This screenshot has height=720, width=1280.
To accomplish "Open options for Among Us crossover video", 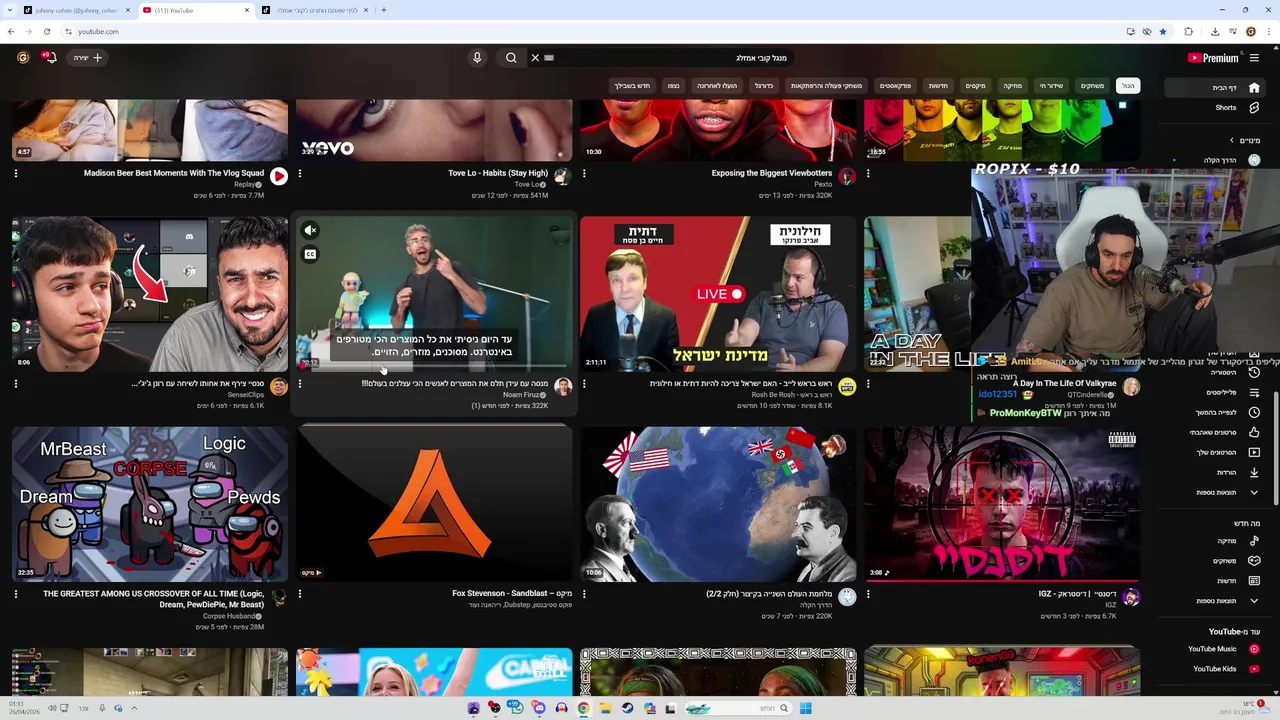I will [x=15, y=594].
